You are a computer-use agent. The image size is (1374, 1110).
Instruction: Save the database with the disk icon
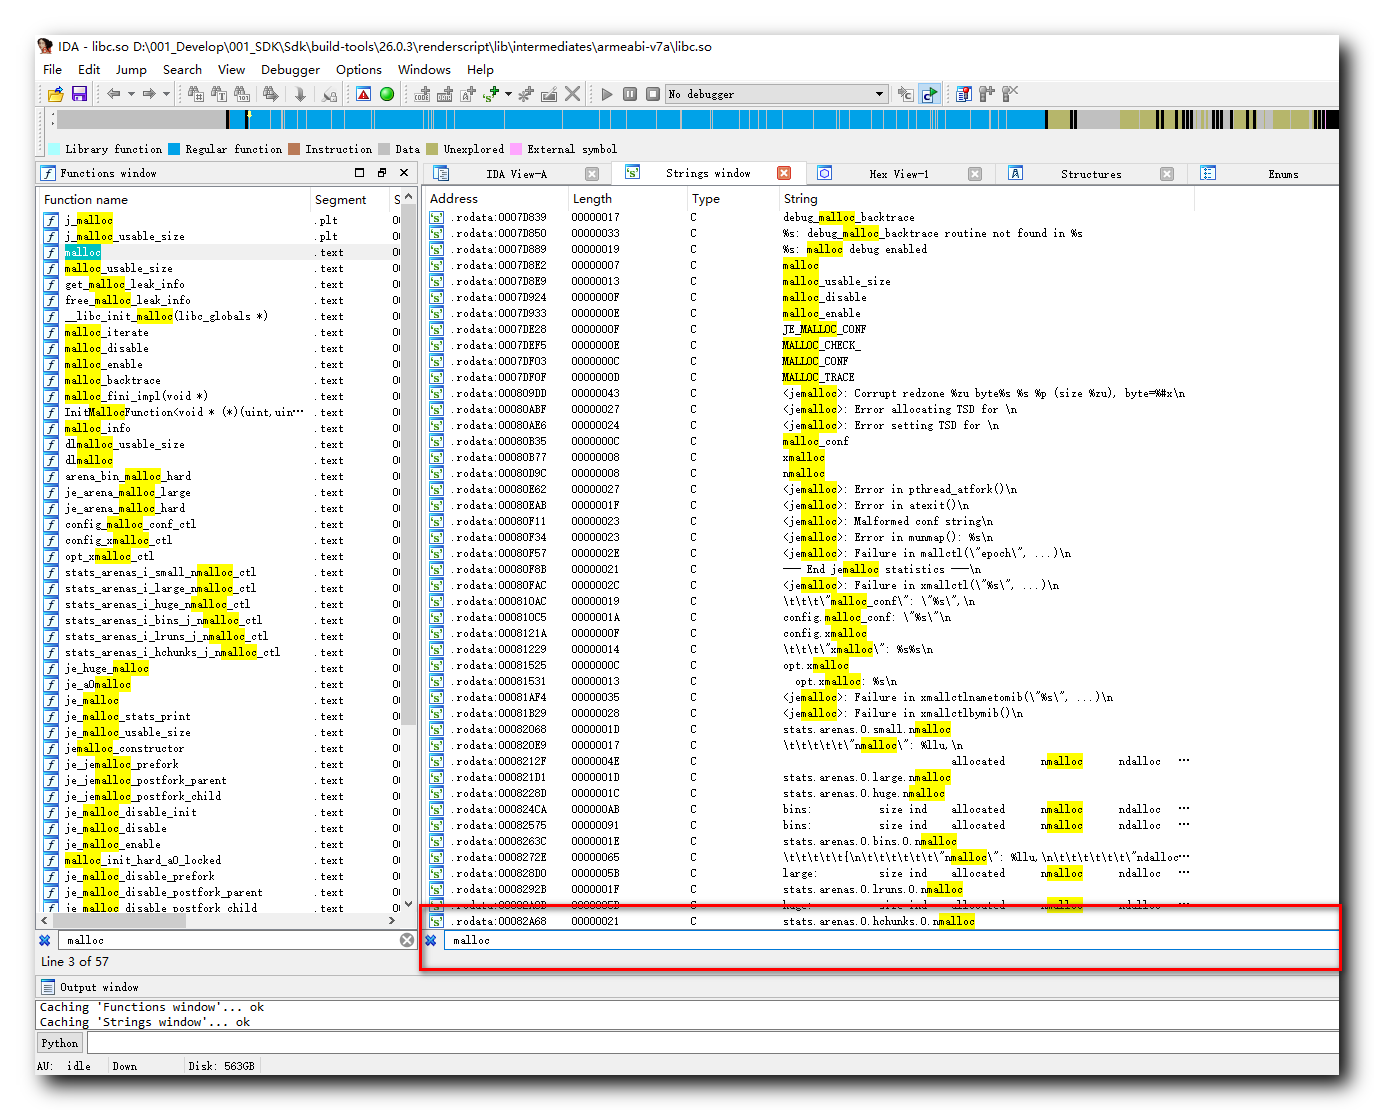[79, 93]
